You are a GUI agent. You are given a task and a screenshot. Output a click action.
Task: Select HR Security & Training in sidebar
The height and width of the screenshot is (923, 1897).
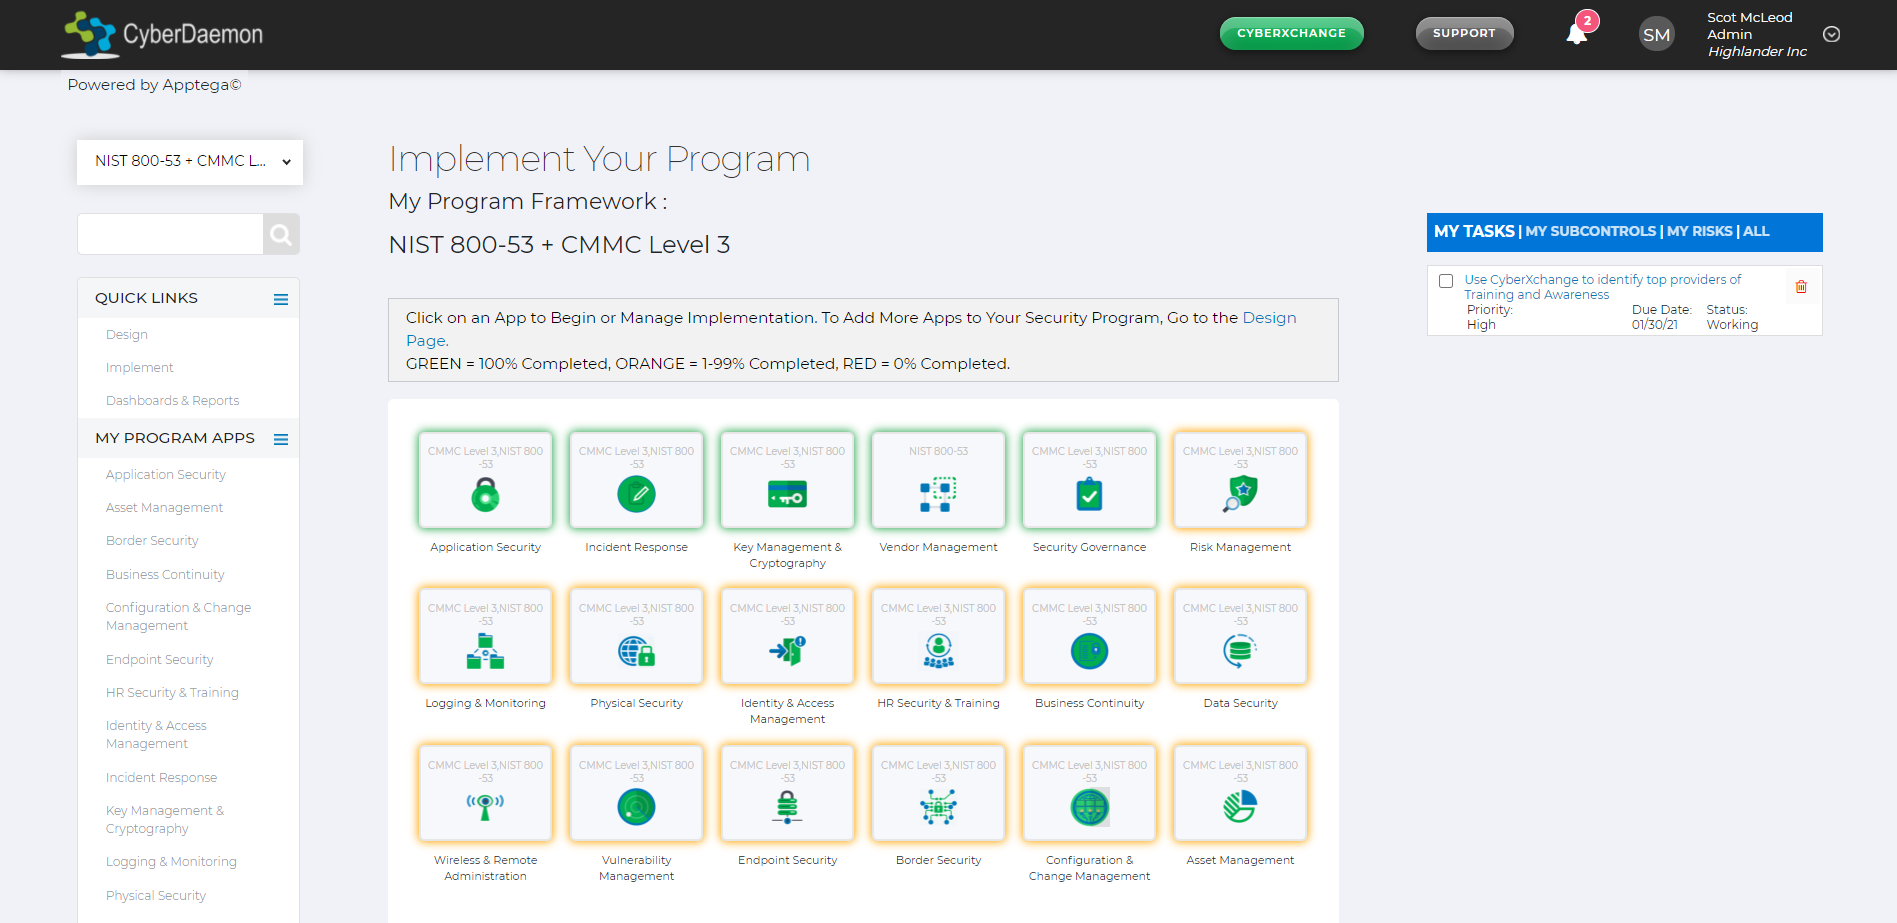[172, 692]
